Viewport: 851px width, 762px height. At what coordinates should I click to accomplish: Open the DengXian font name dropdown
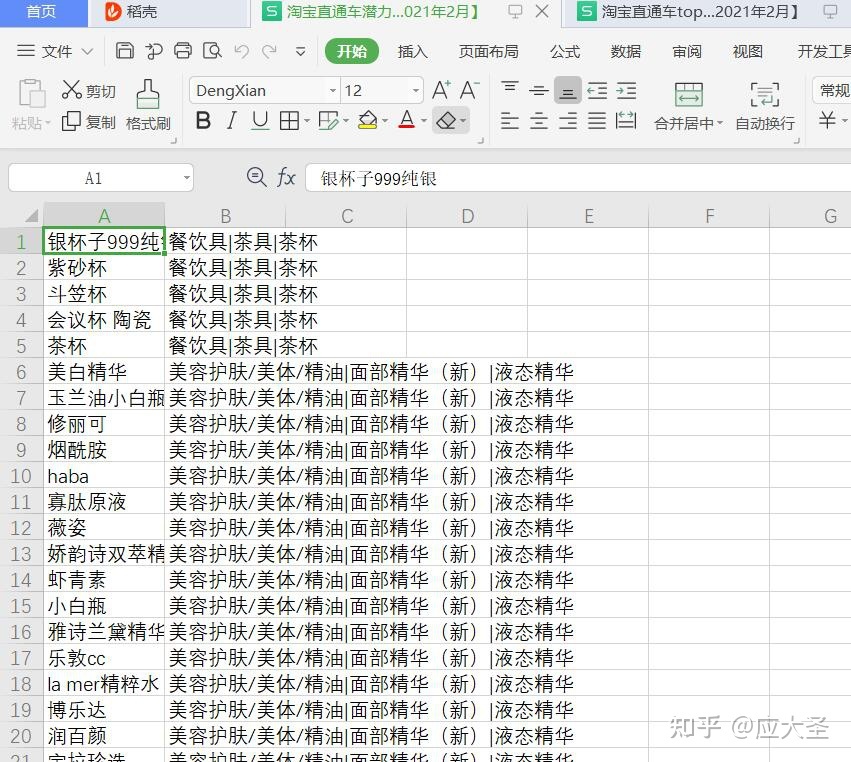coord(333,91)
